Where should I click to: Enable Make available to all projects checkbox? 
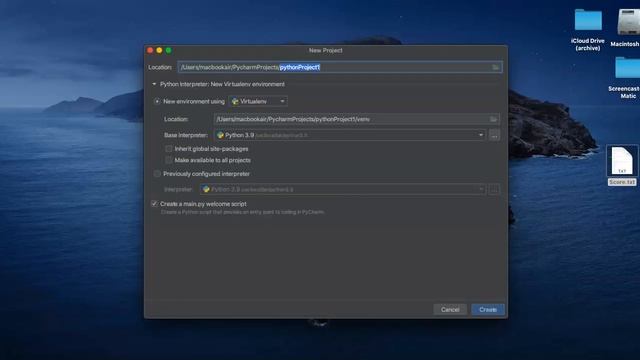[169, 160]
